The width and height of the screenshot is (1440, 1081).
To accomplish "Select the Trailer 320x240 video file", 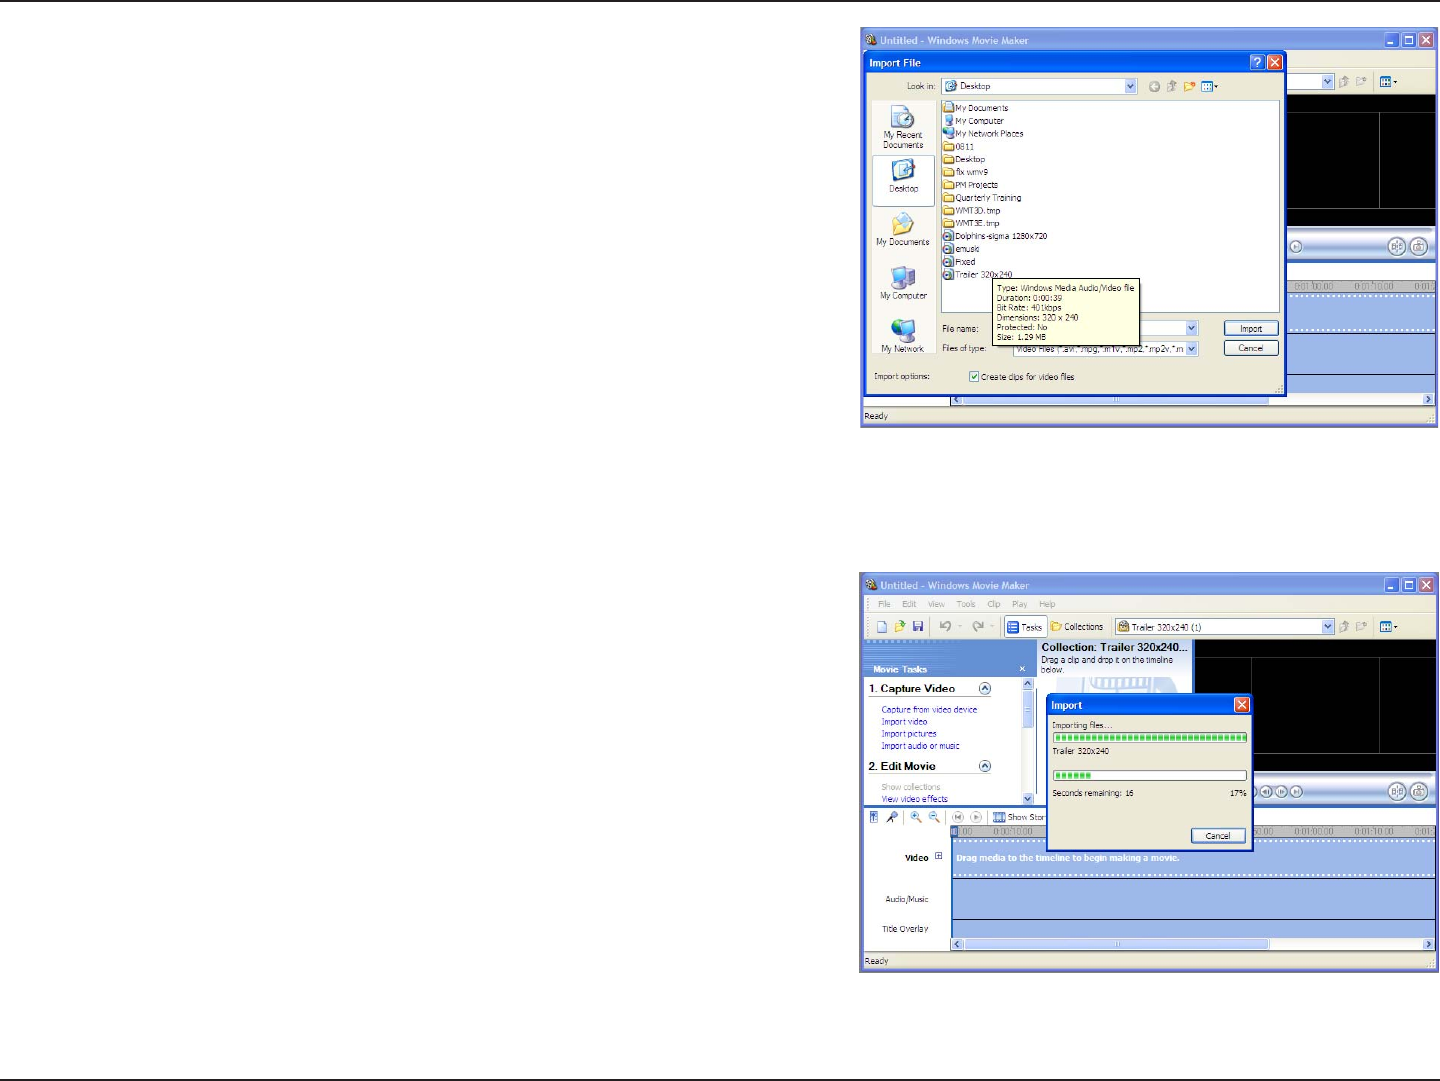I will [978, 274].
